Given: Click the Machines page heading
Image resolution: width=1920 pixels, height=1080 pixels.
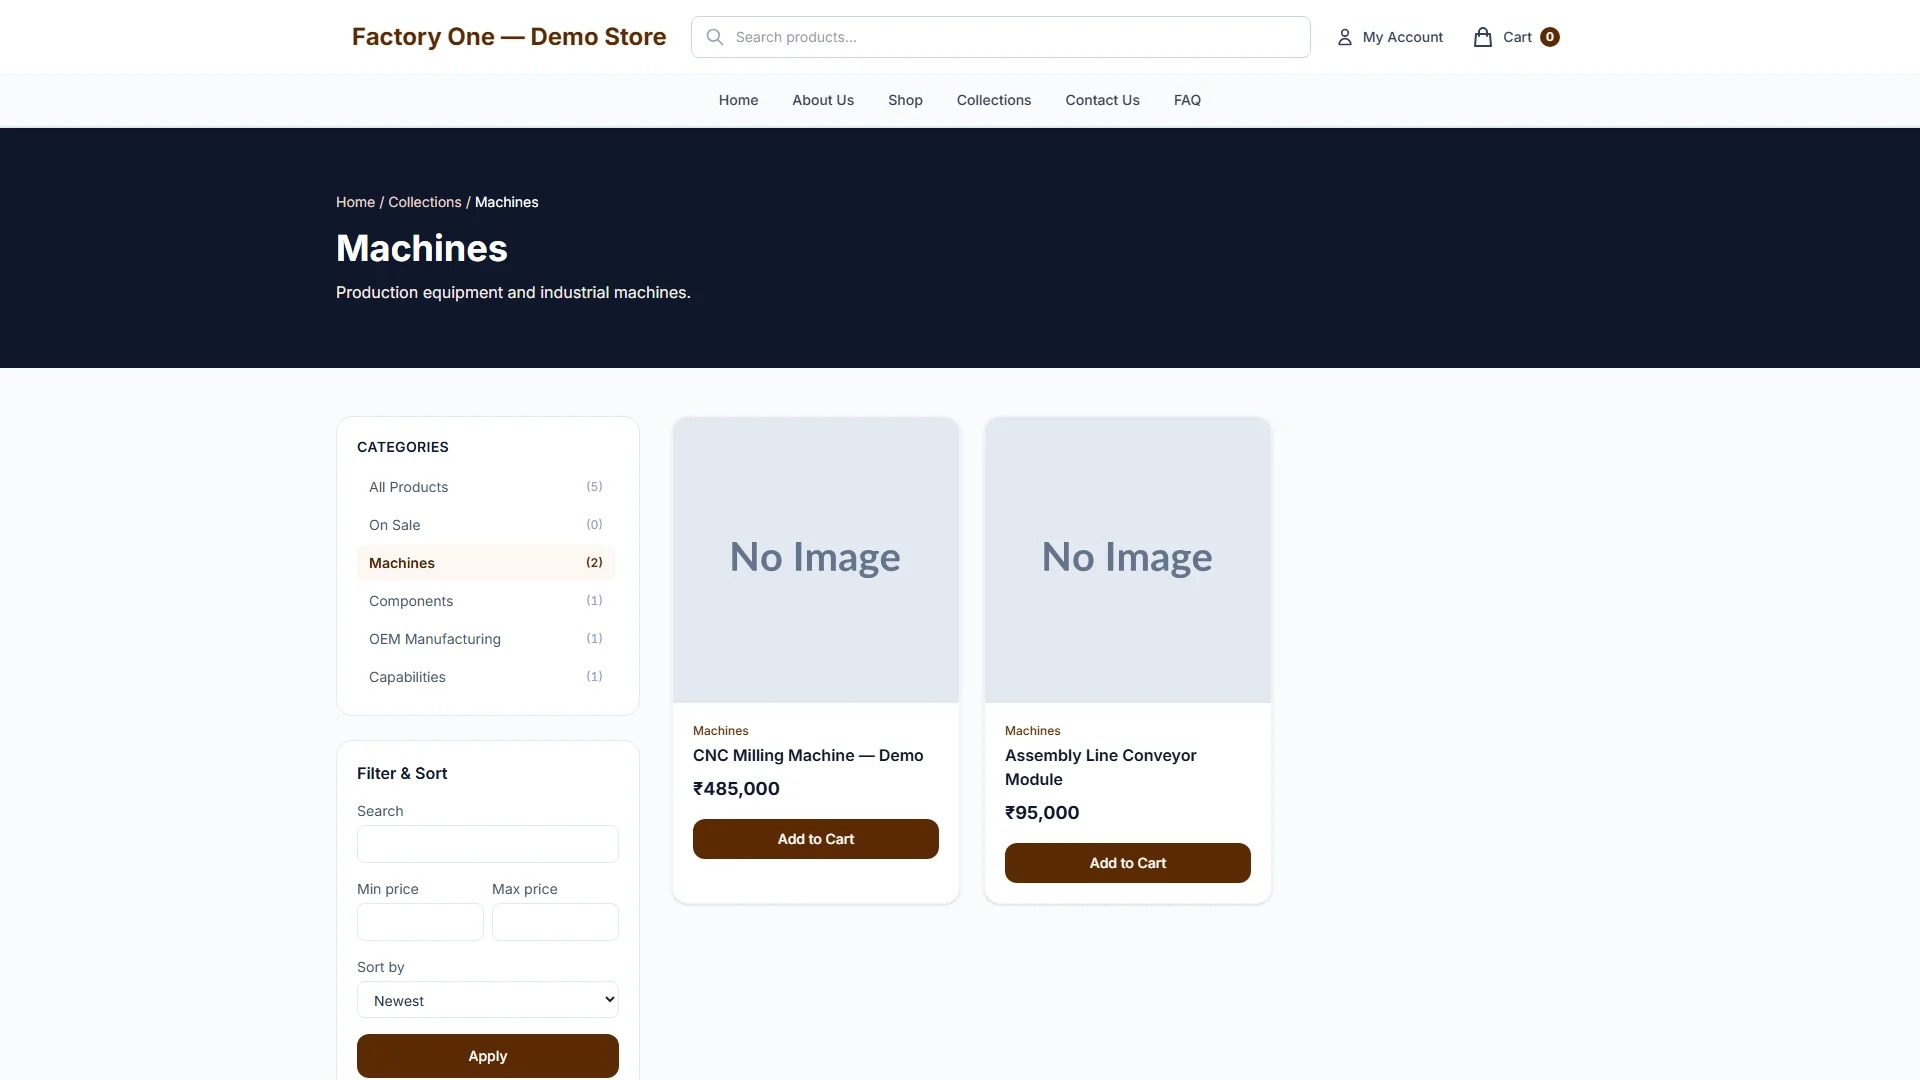Looking at the screenshot, I should (422, 248).
